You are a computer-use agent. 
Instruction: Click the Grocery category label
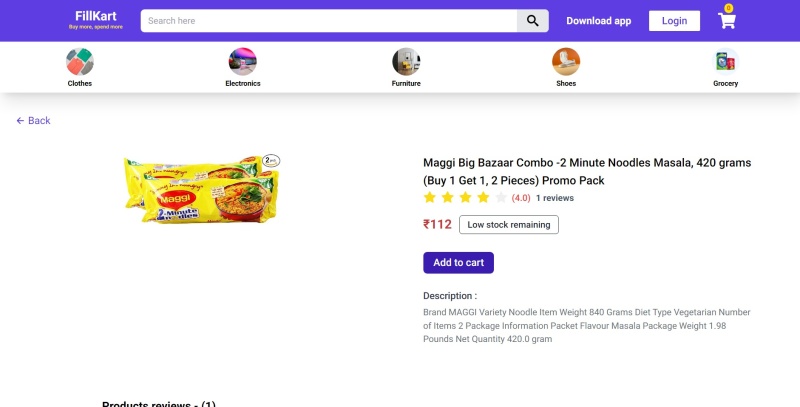click(726, 83)
